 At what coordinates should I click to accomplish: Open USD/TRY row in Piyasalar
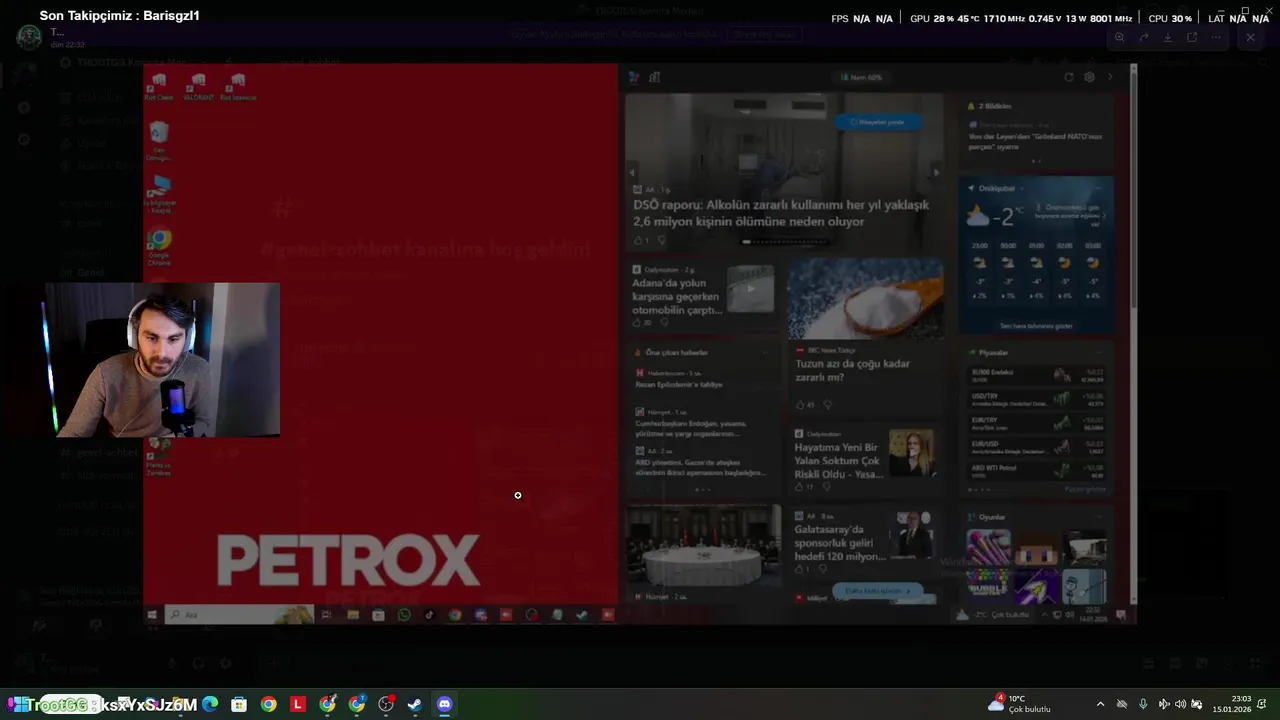[1037, 399]
